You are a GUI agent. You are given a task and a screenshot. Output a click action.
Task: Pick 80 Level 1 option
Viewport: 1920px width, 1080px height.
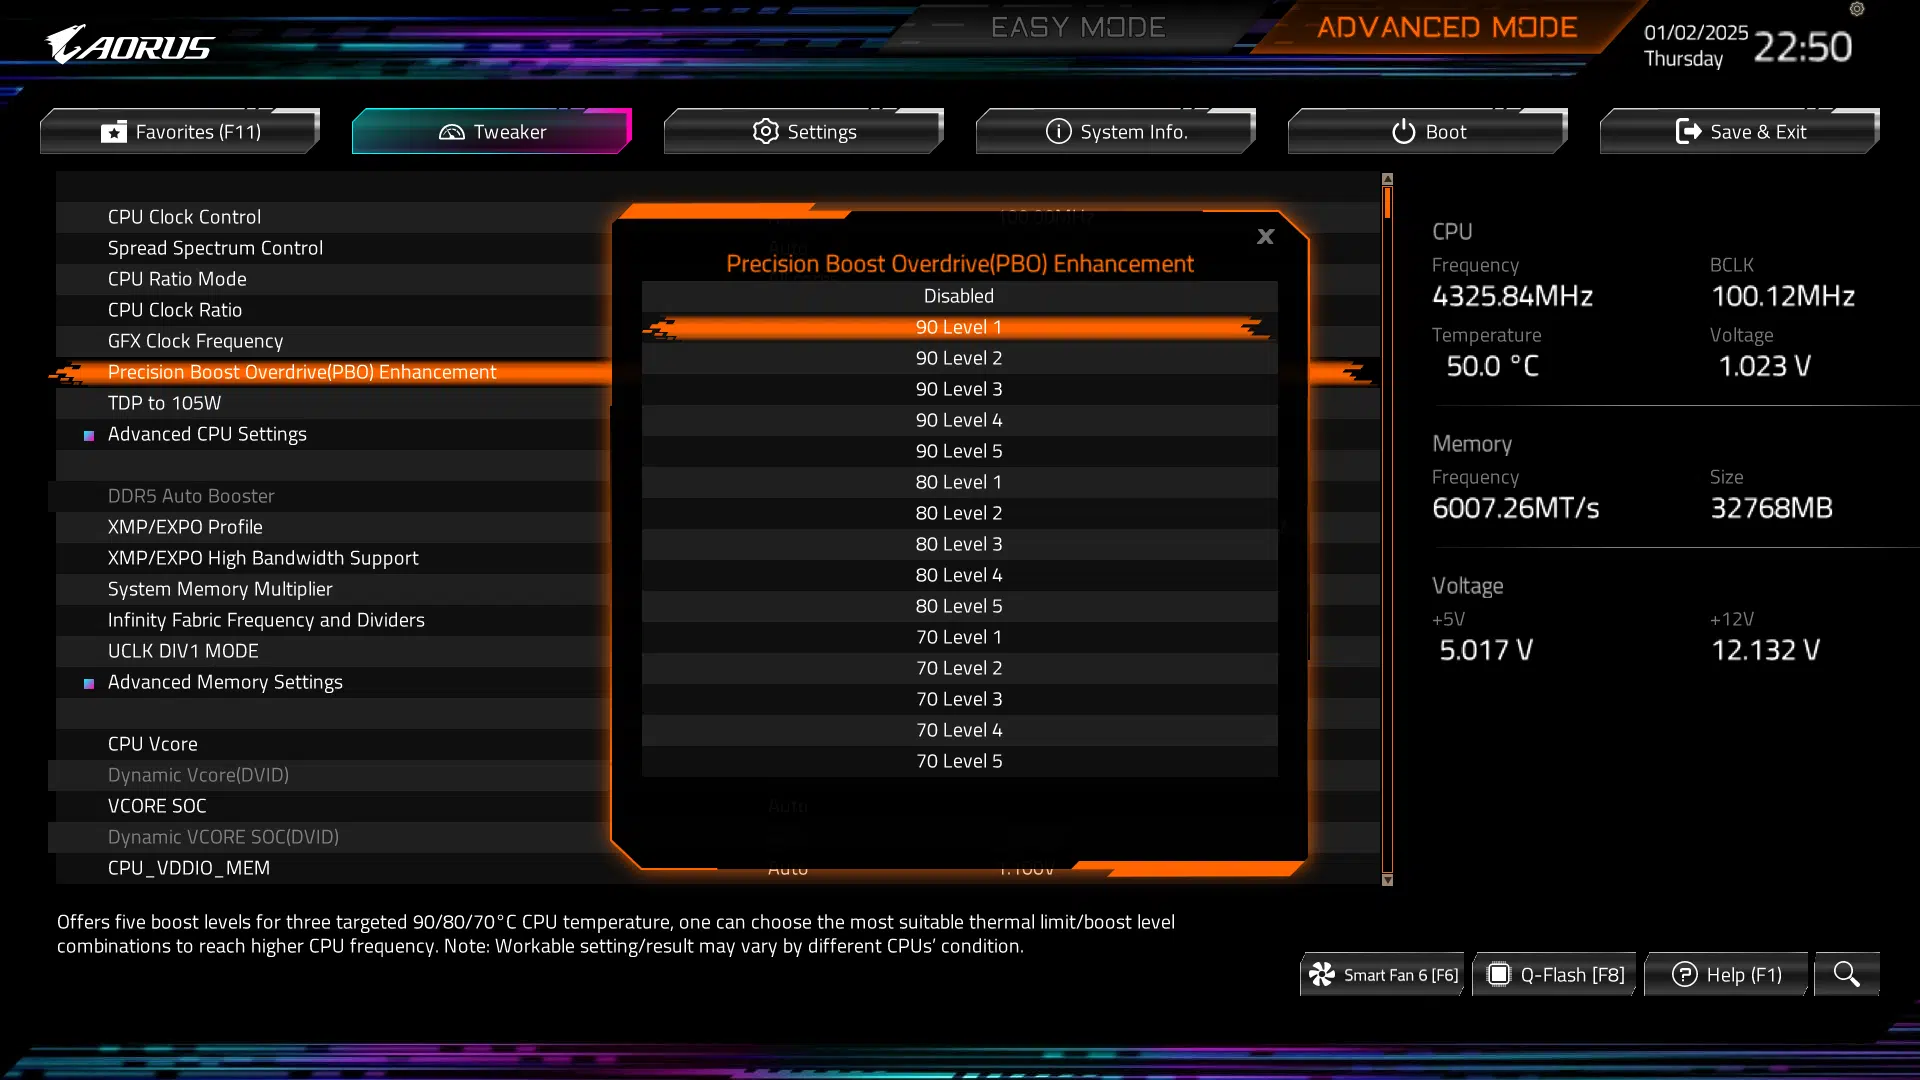pos(959,482)
